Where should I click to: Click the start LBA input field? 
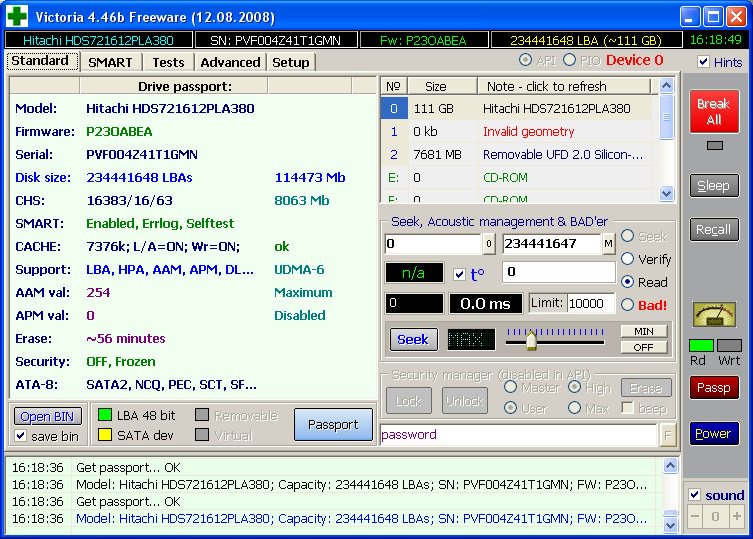pyautogui.click(x=433, y=244)
